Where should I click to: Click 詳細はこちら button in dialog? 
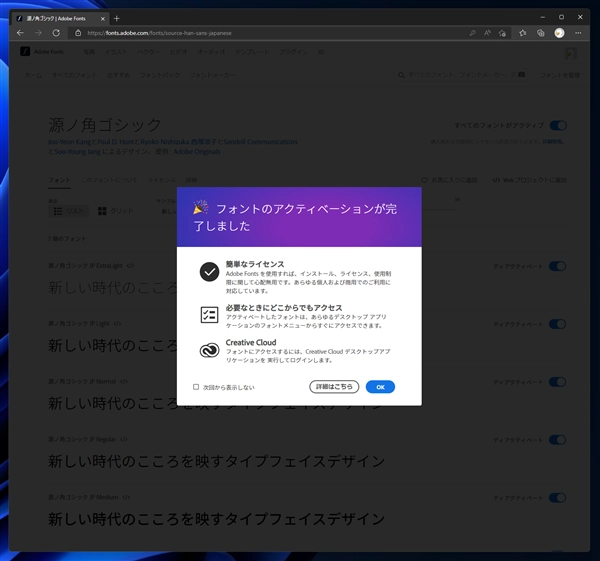334,387
